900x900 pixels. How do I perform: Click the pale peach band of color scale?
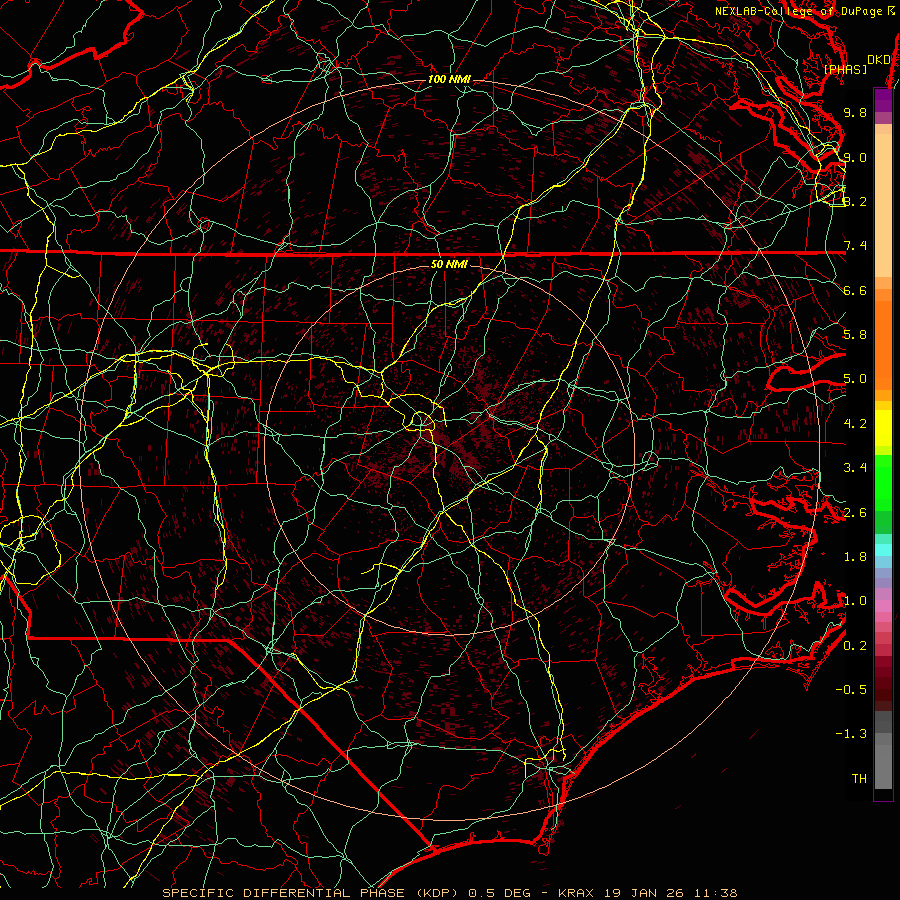point(883,205)
